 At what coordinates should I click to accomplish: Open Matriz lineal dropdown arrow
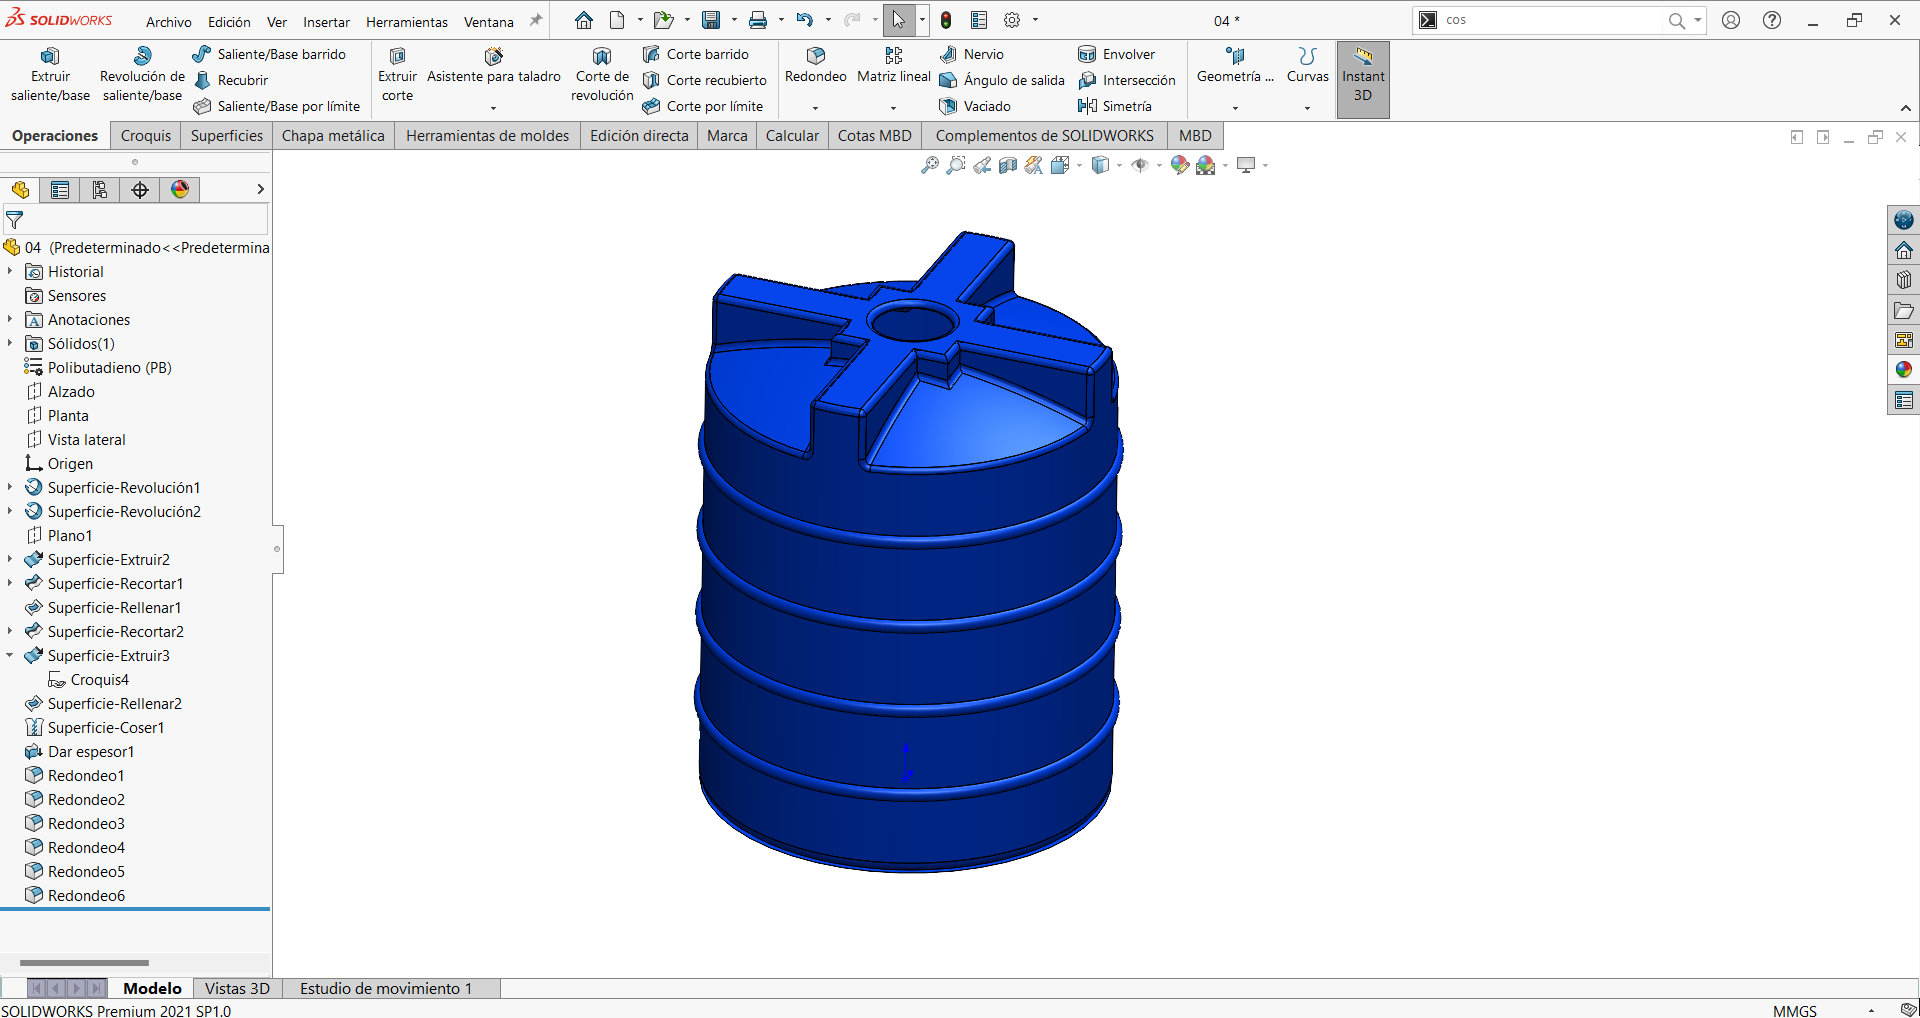pos(893,108)
